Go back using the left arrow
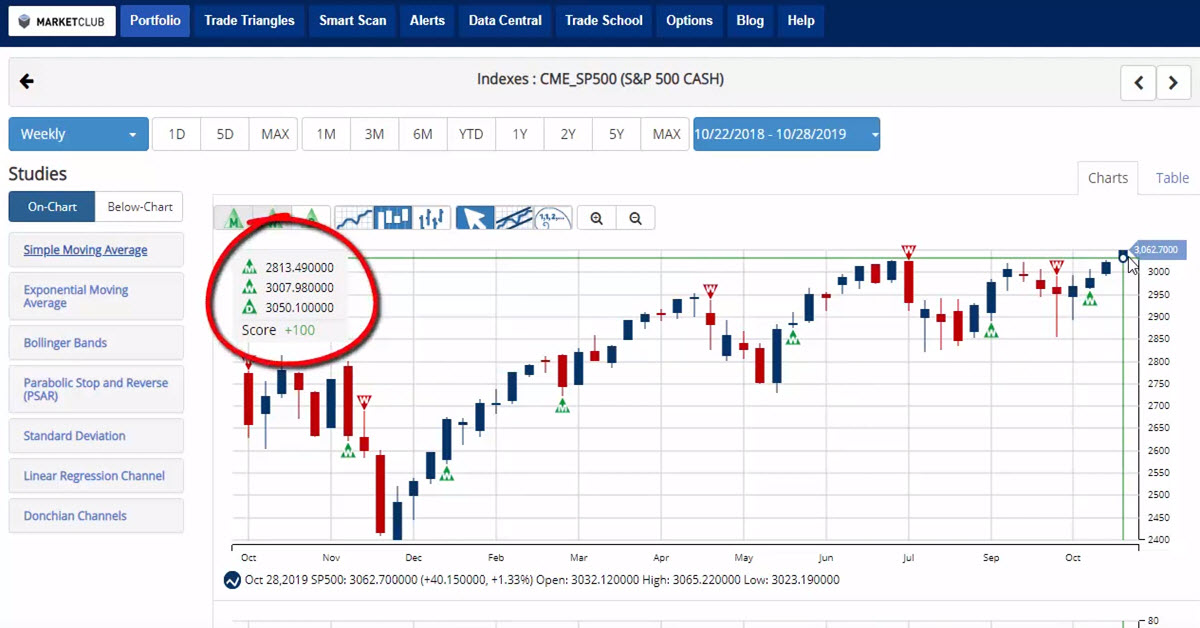This screenshot has width=1200, height=628. (x=27, y=81)
